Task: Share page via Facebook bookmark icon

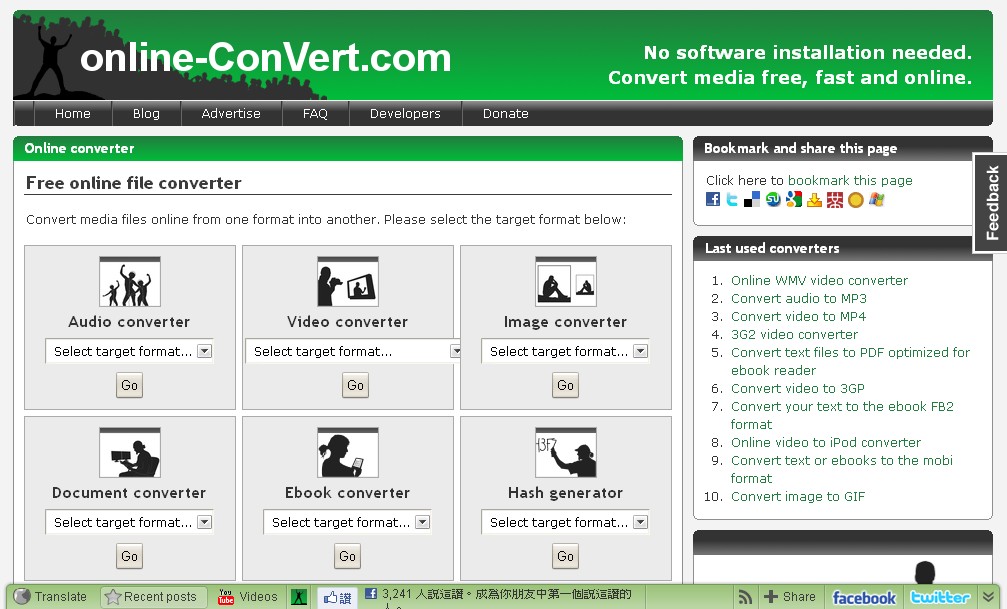Action: click(x=713, y=199)
